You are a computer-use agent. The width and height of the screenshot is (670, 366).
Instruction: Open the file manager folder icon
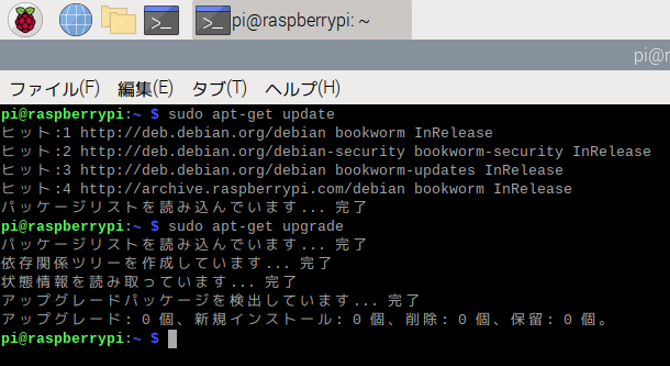(x=118, y=20)
